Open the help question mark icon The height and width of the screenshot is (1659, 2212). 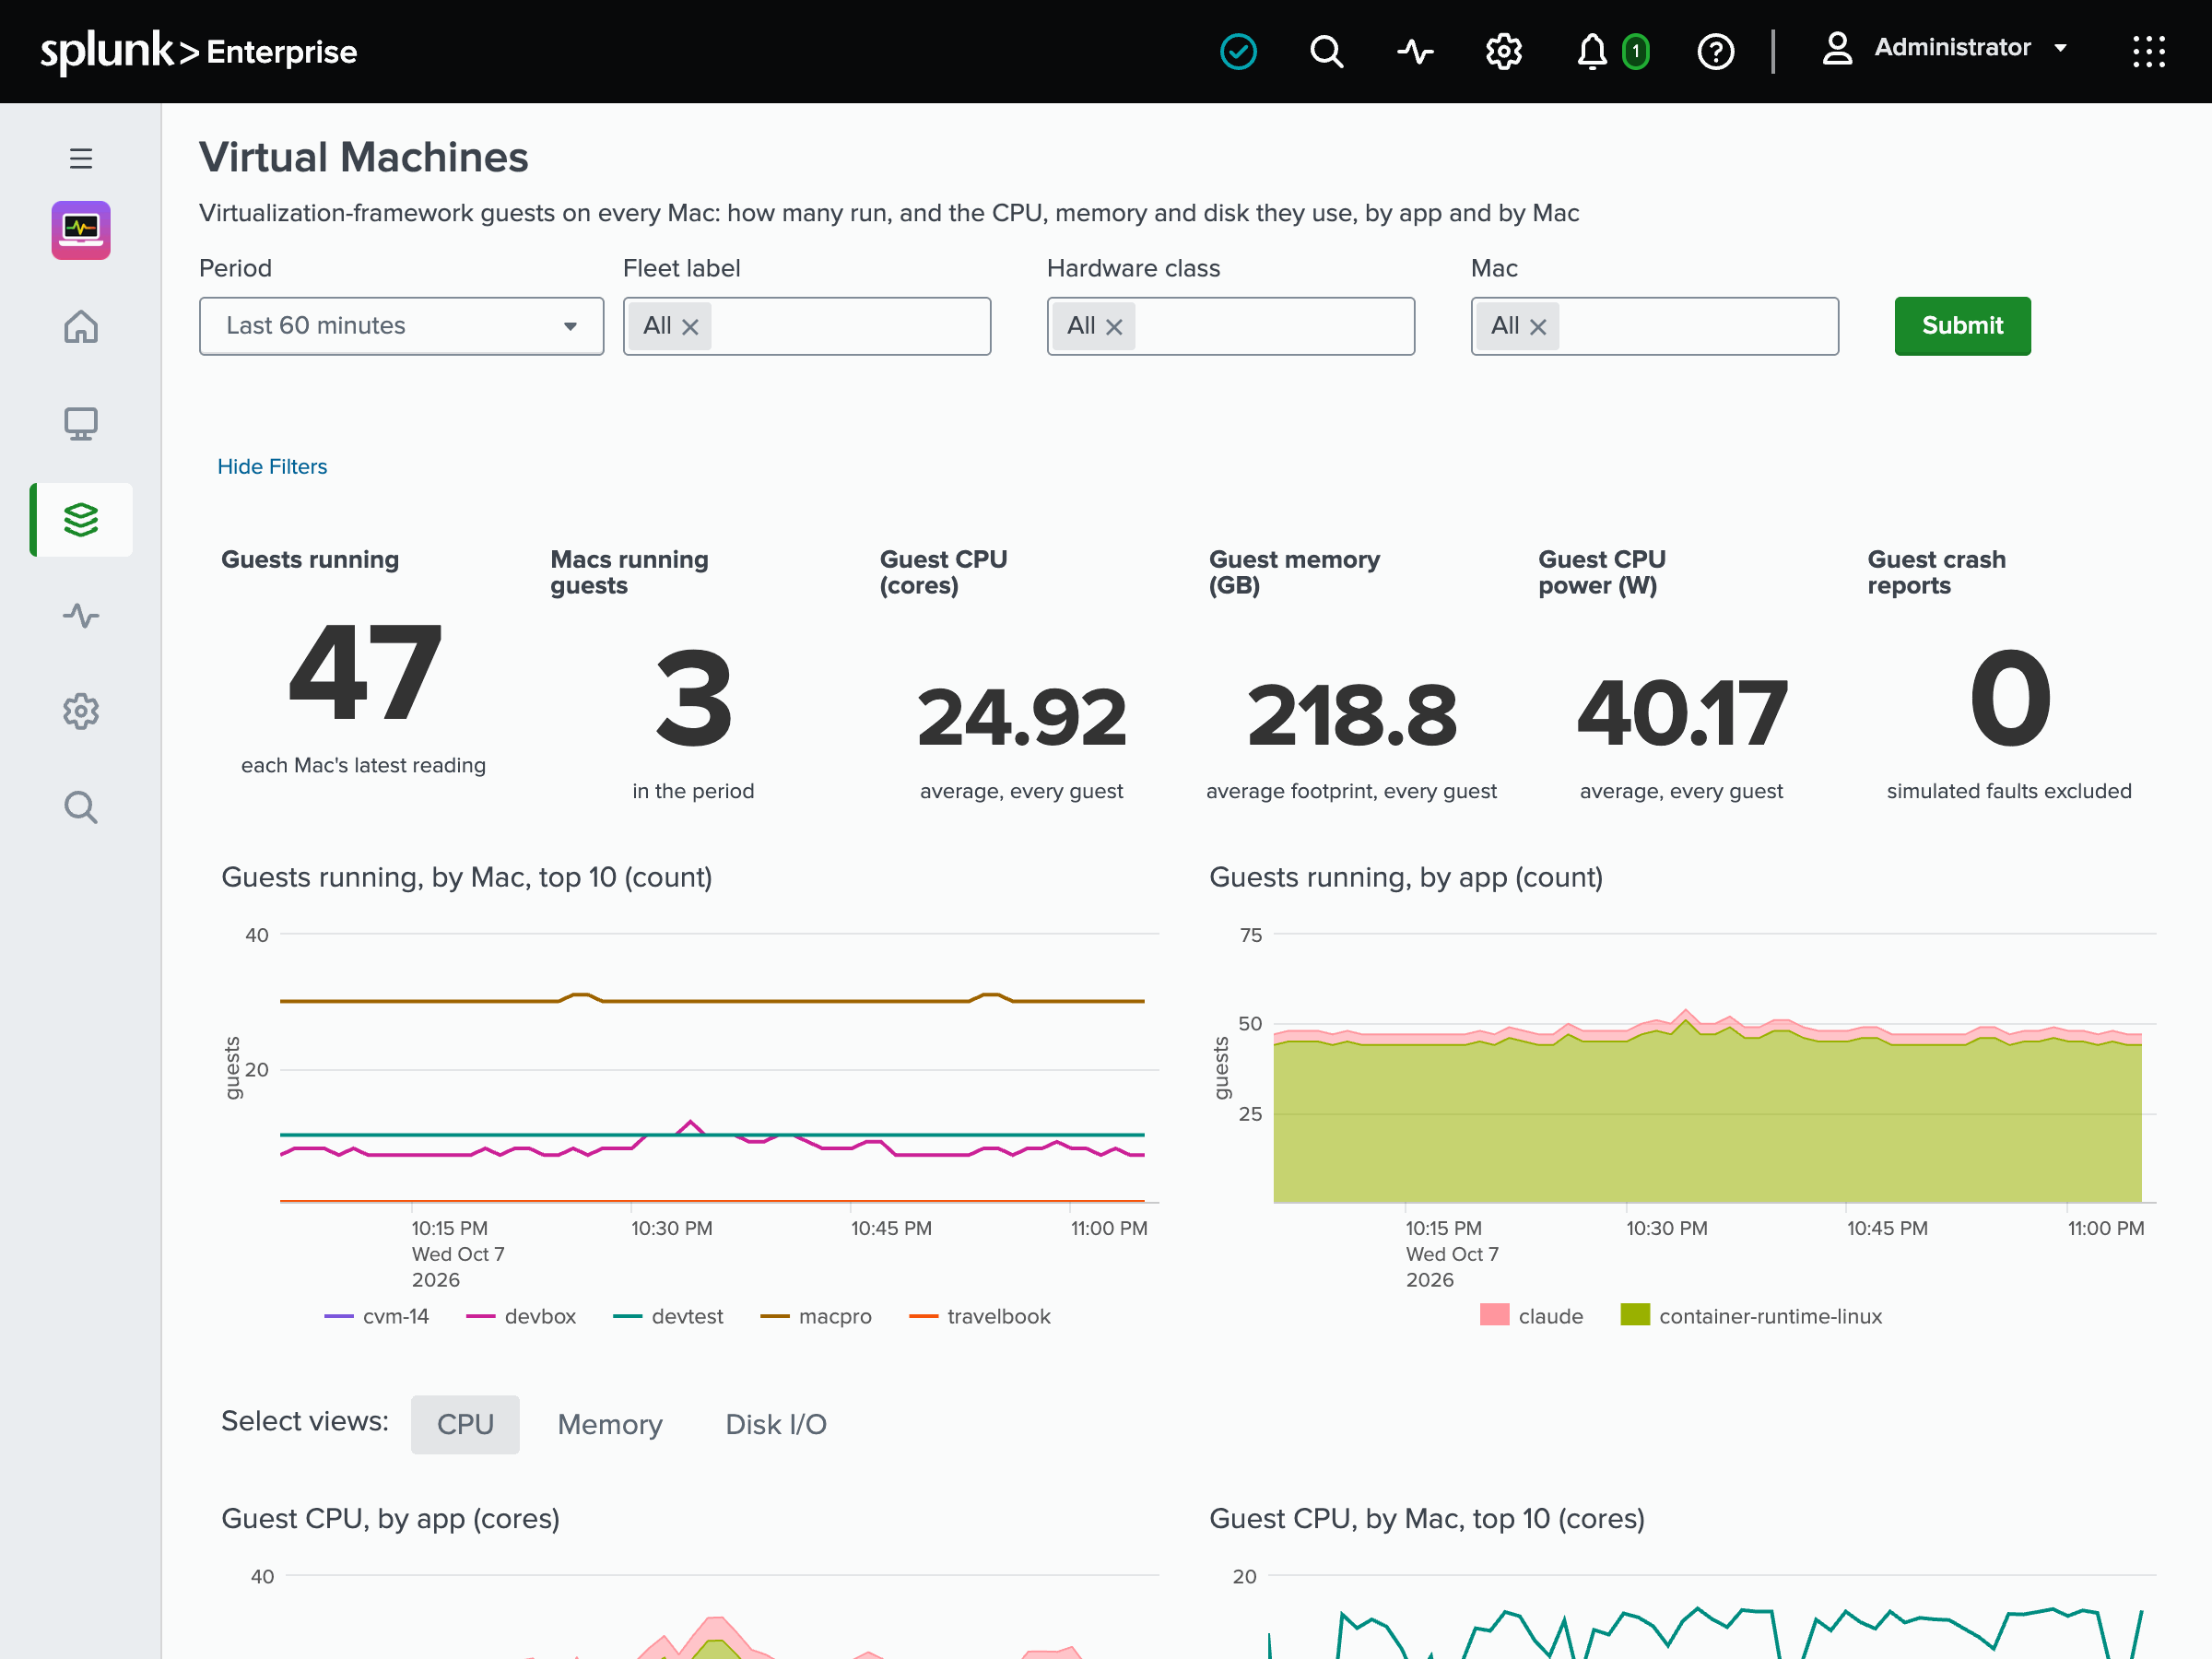click(1715, 51)
